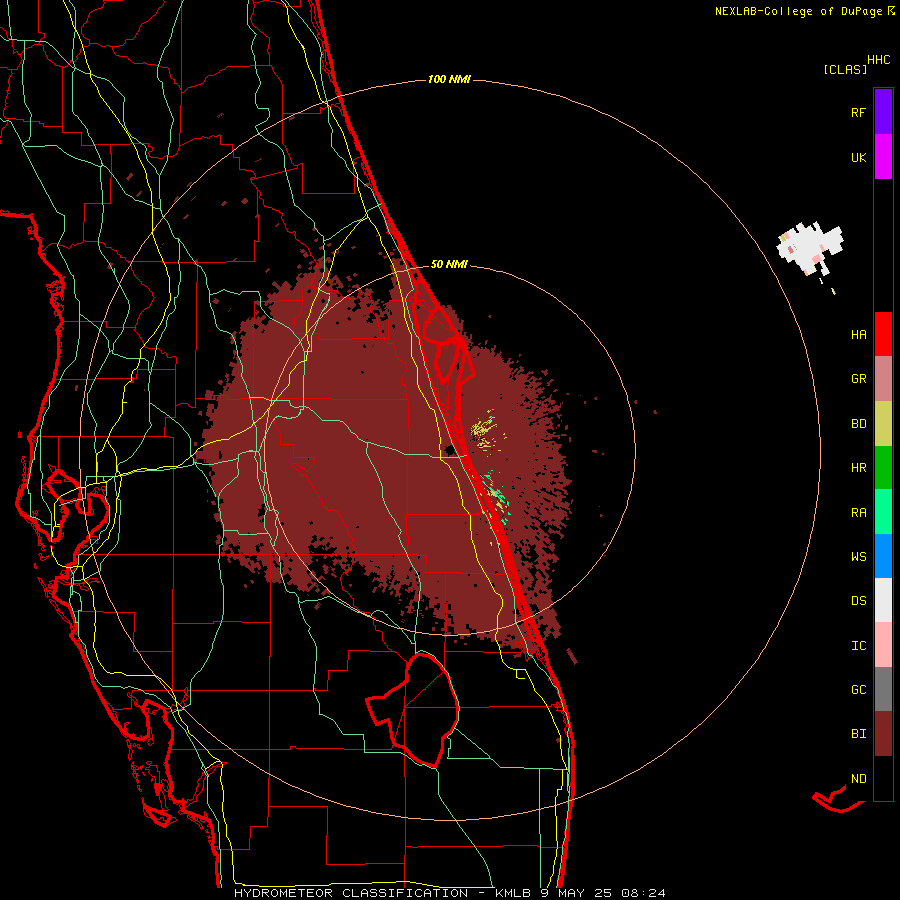Click the white dry-snow echo offshore
Image resolution: width=900 pixels, height=900 pixels.
tap(810, 248)
